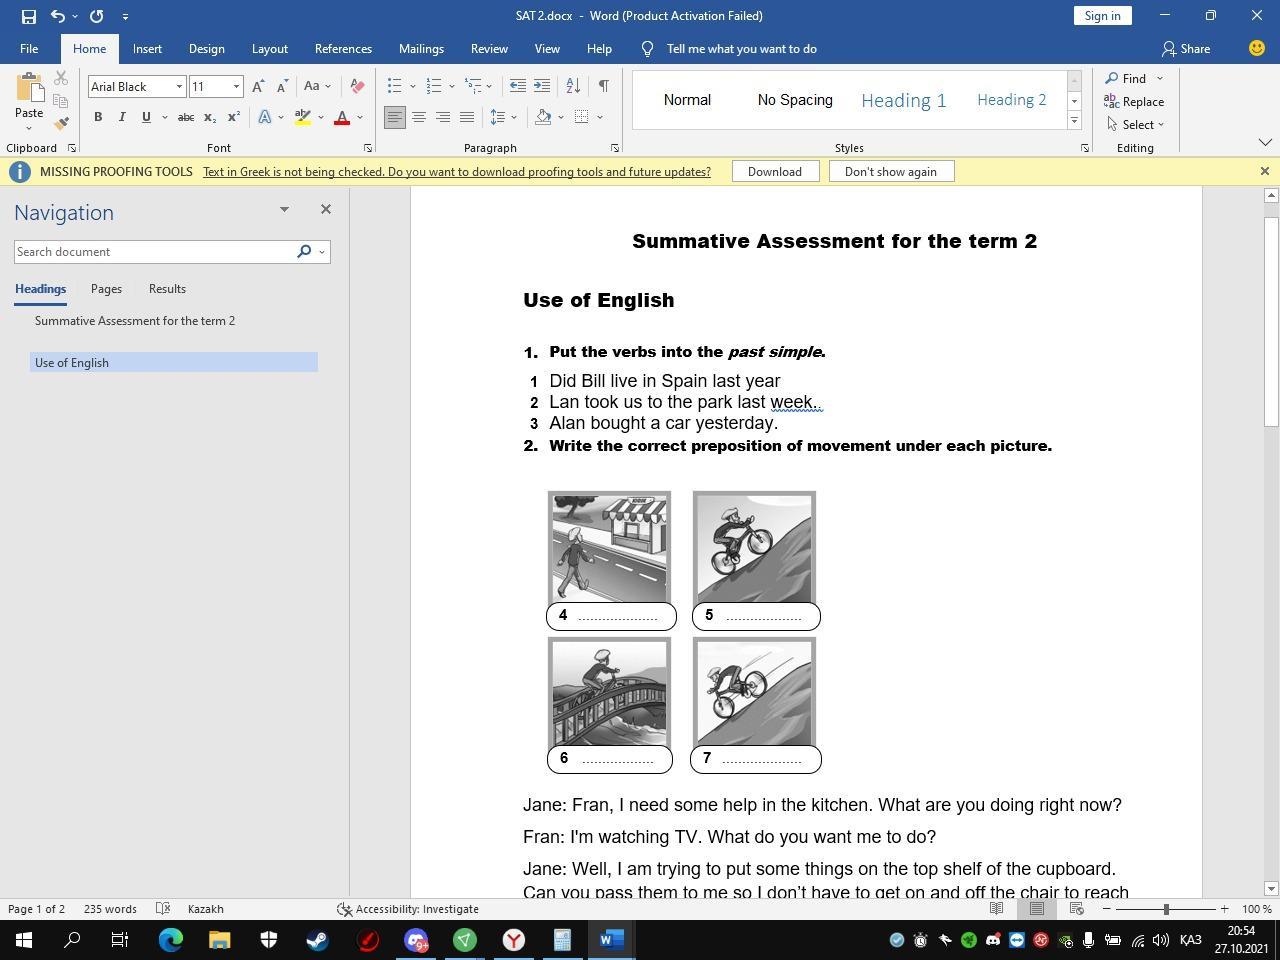This screenshot has height=960, width=1280.
Task: Open the Select dropdown in Editing group
Action: tap(1136, 124)
